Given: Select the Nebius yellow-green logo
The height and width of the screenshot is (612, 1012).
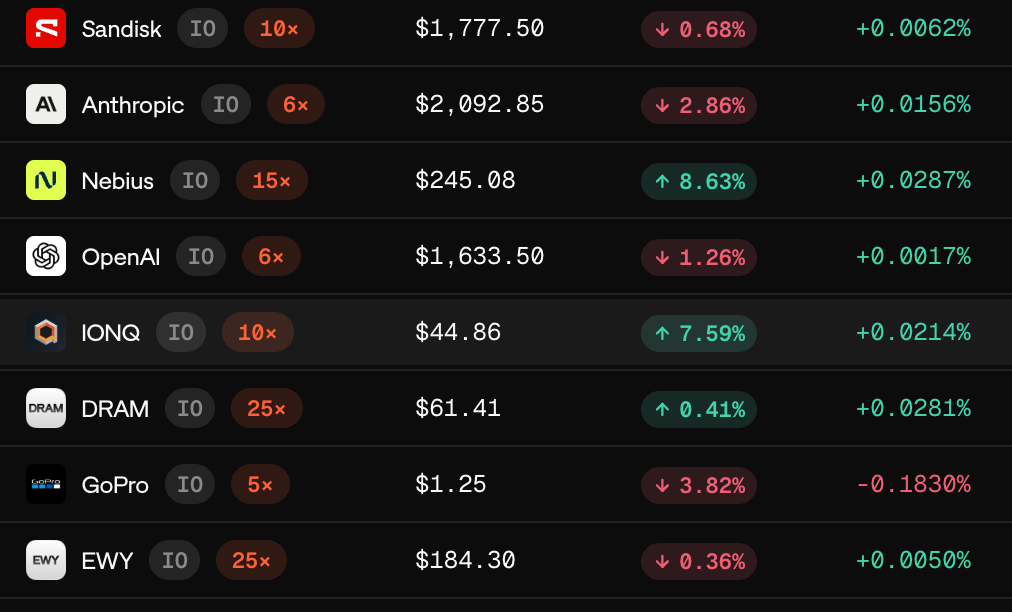Looking at the screenshot, I should click(46, 180).
